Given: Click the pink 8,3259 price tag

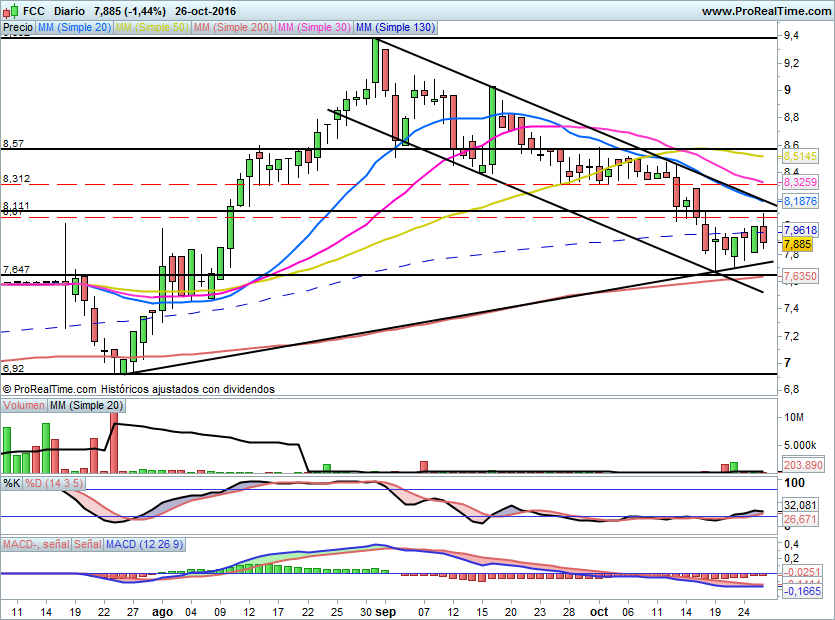Looking at the screenshot, I should coord(800,182).
